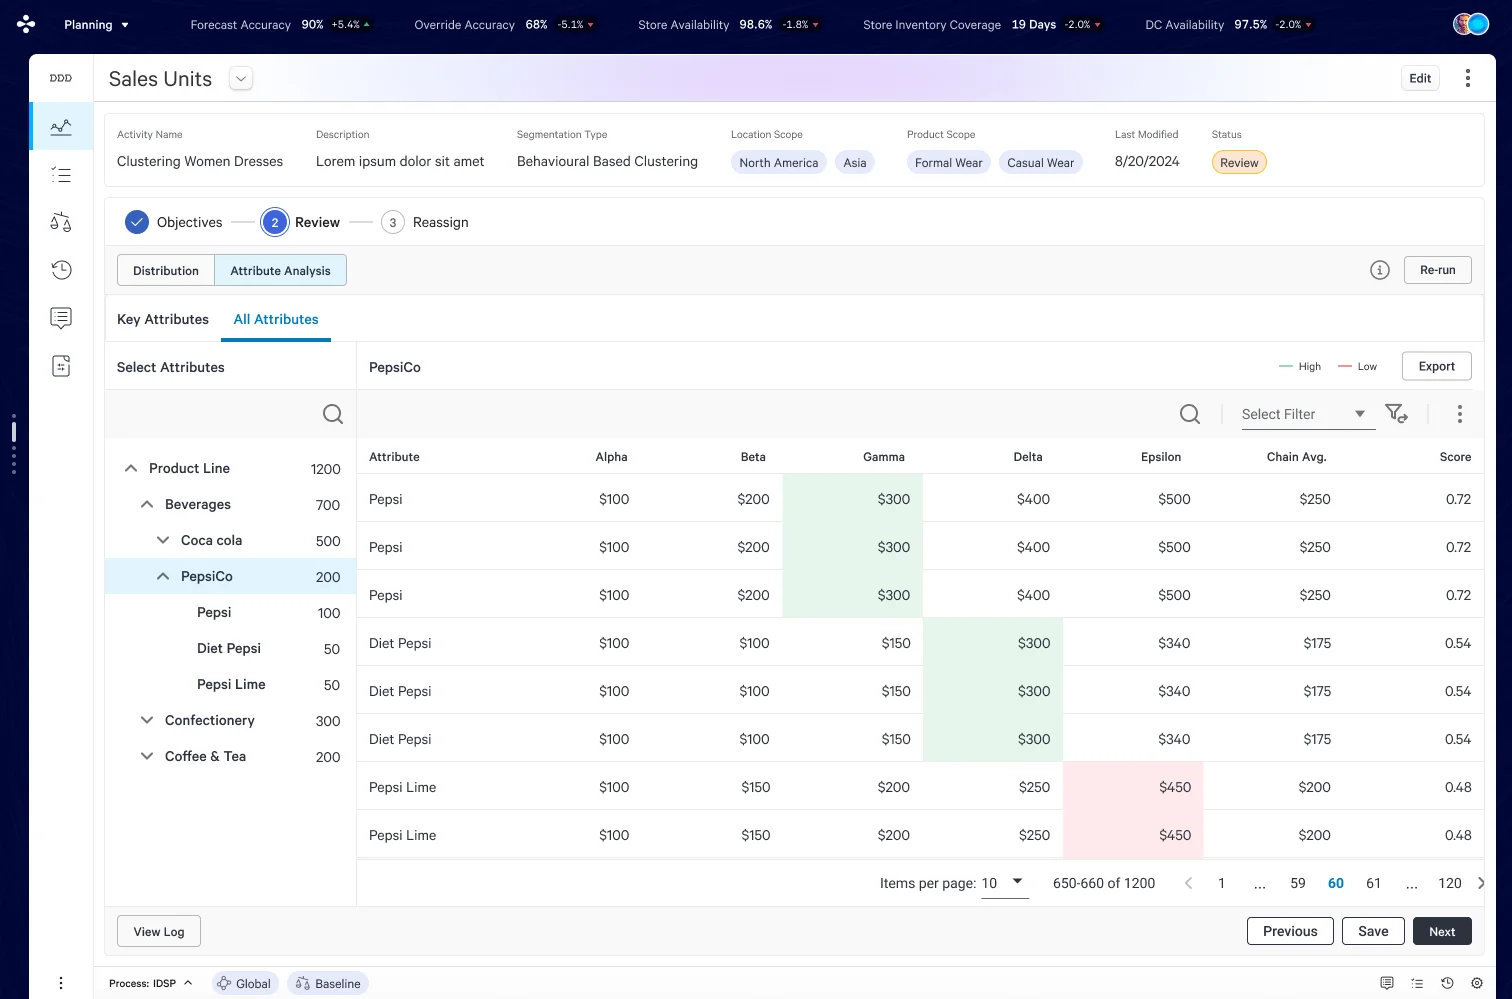Expand the Coca cola tree node
Image resolution: width=1512 pixels, height=999 pixels.
click(x=163, y=540)
